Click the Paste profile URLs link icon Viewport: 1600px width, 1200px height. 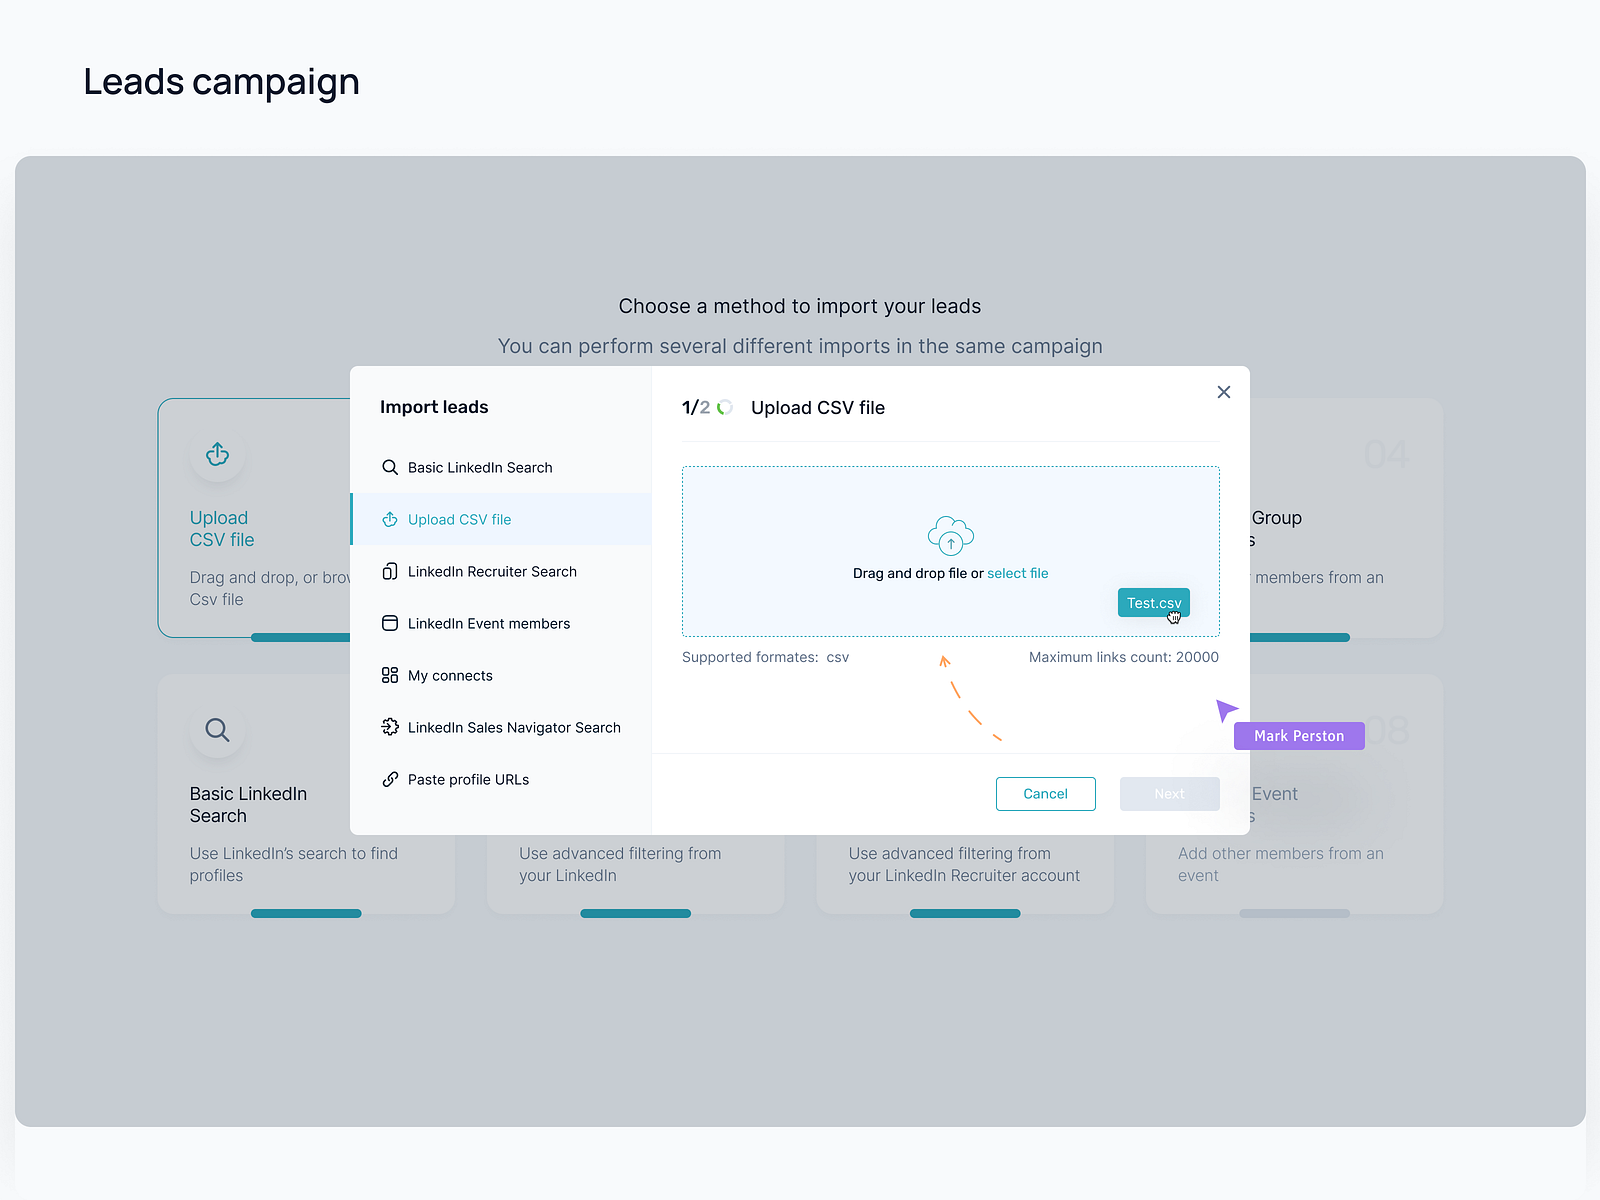390,779
